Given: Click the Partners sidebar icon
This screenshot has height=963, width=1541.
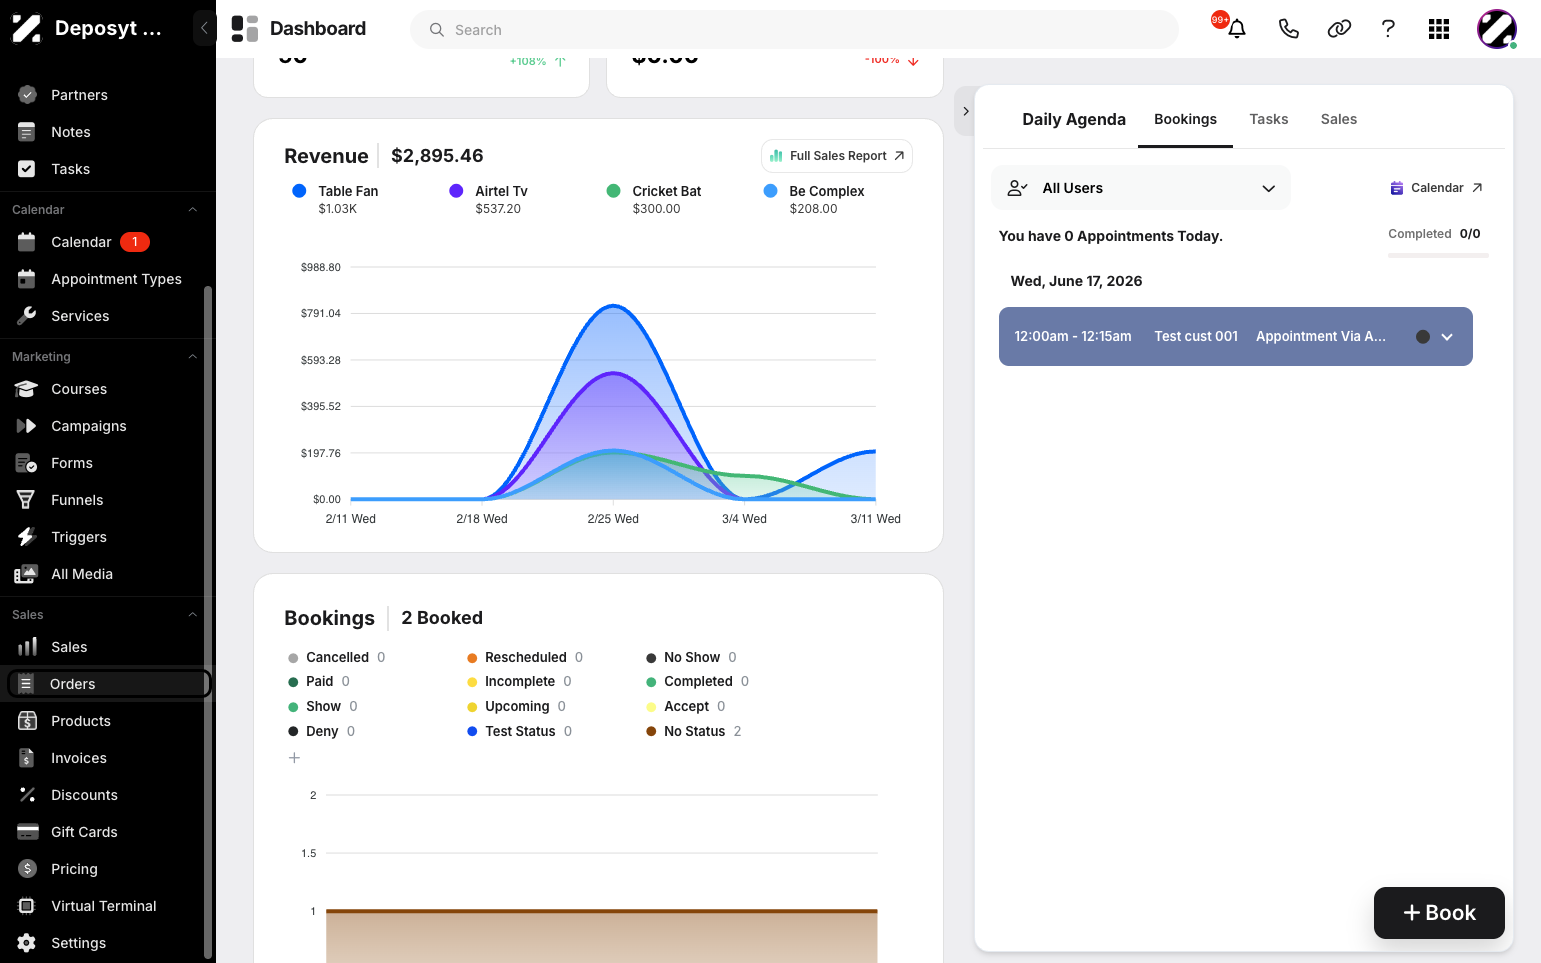Looking at the screenshot, I should pos(27,95).
